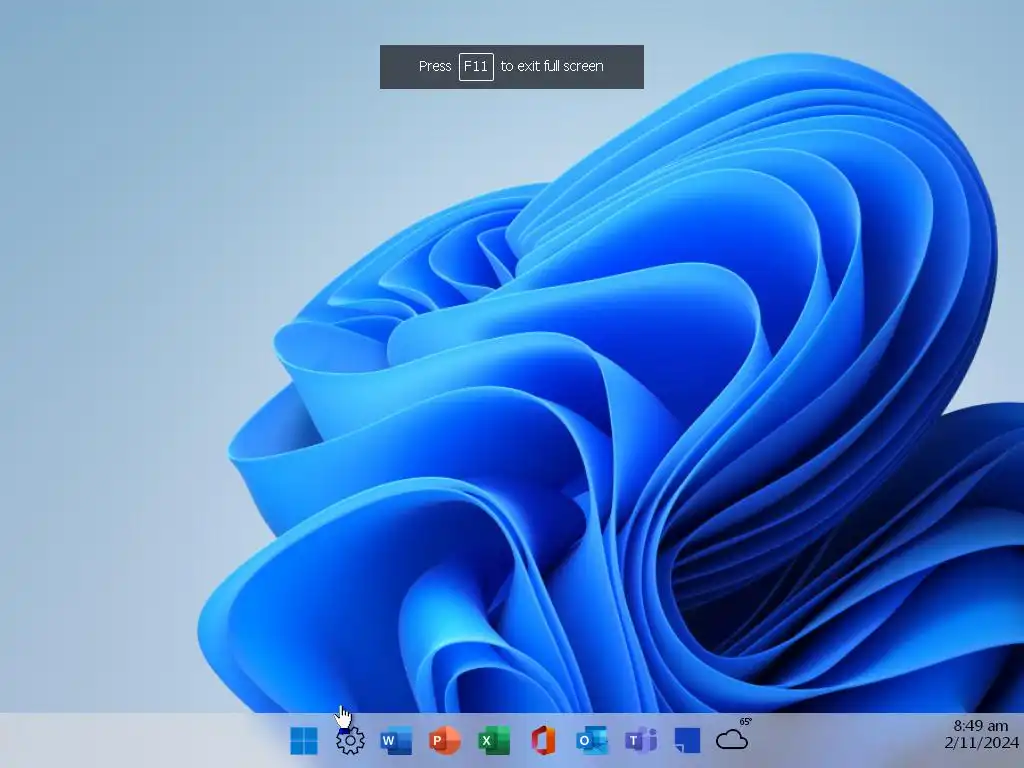
Task: Open the Microsoft Office app icon
Action: pyautogui.click(x=543, y=741)
